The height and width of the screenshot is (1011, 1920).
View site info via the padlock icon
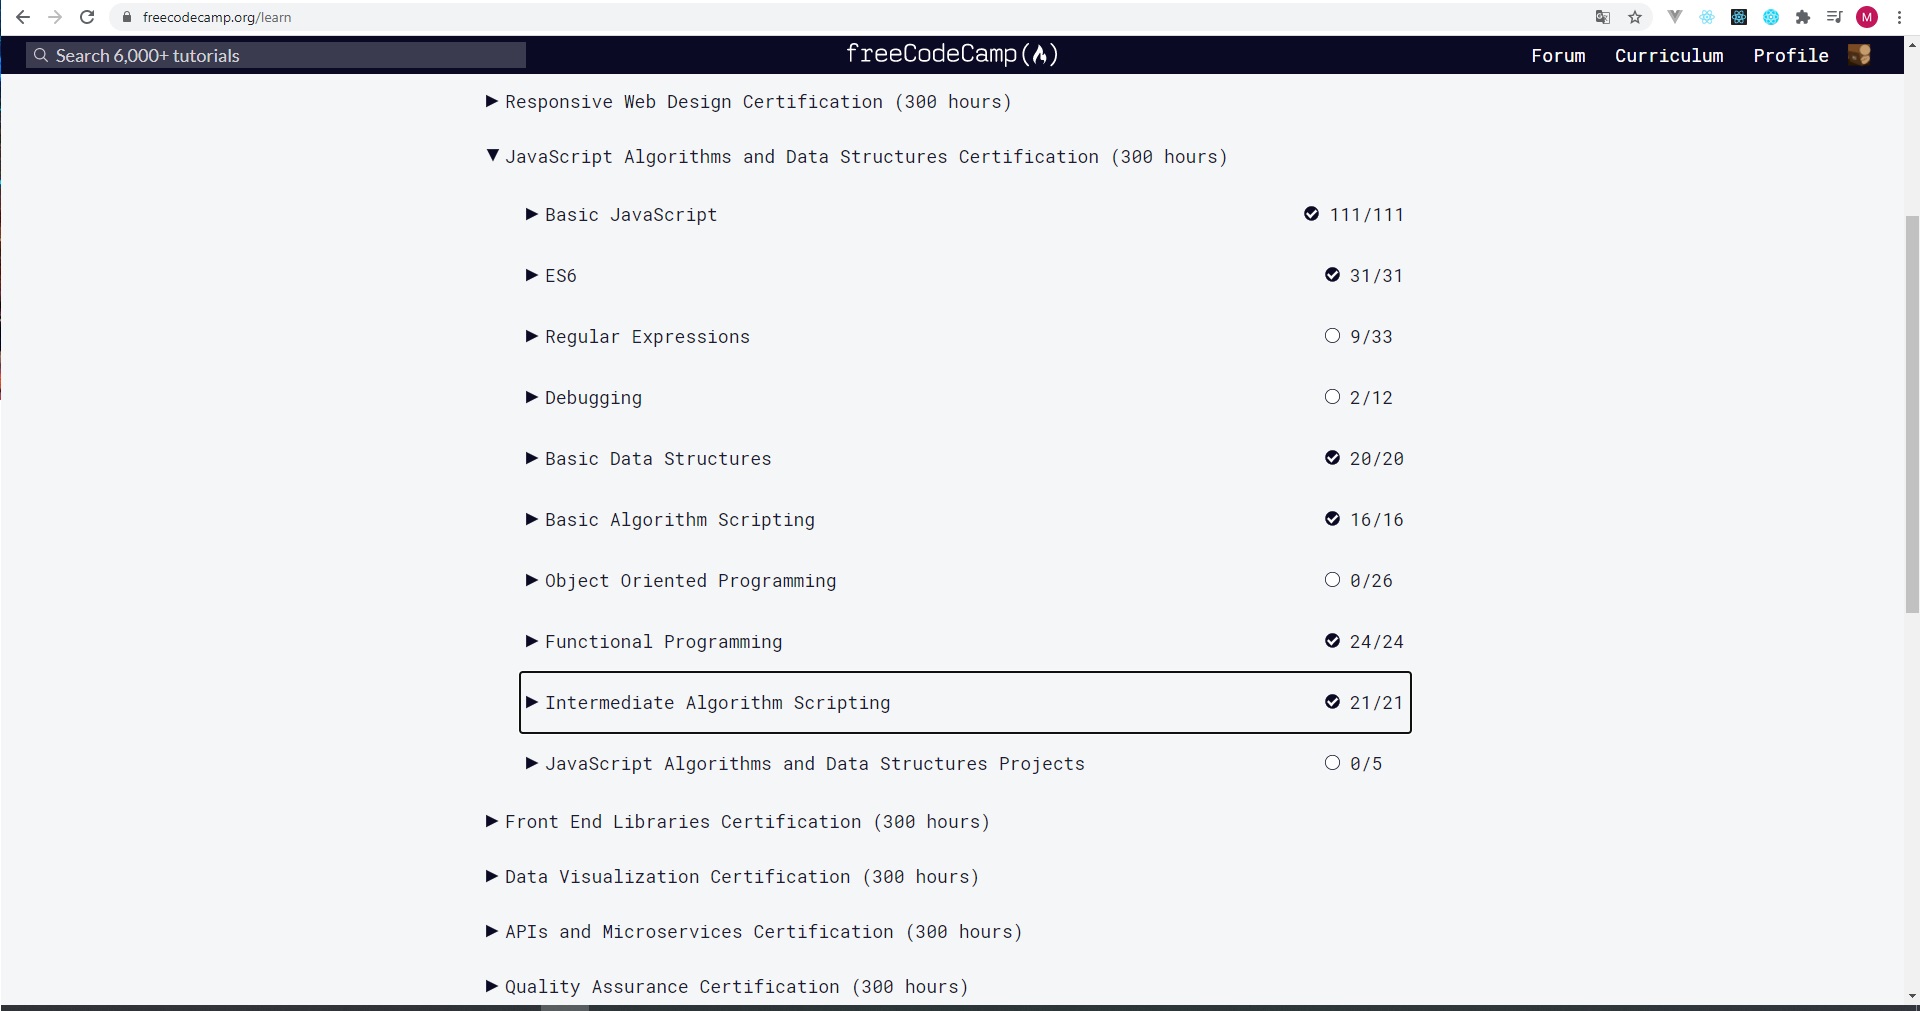(x=127, y=17)
